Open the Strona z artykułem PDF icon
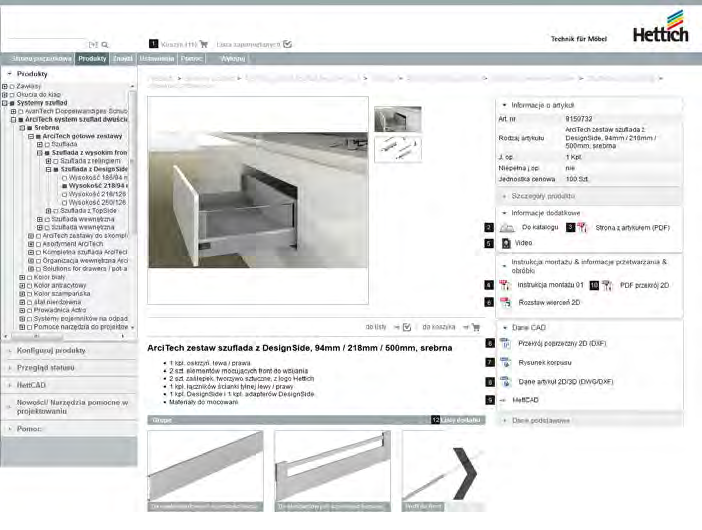Image resolution: width=702 pixels, height=530 pixels. pyautogui.click(x=582, y=227)
